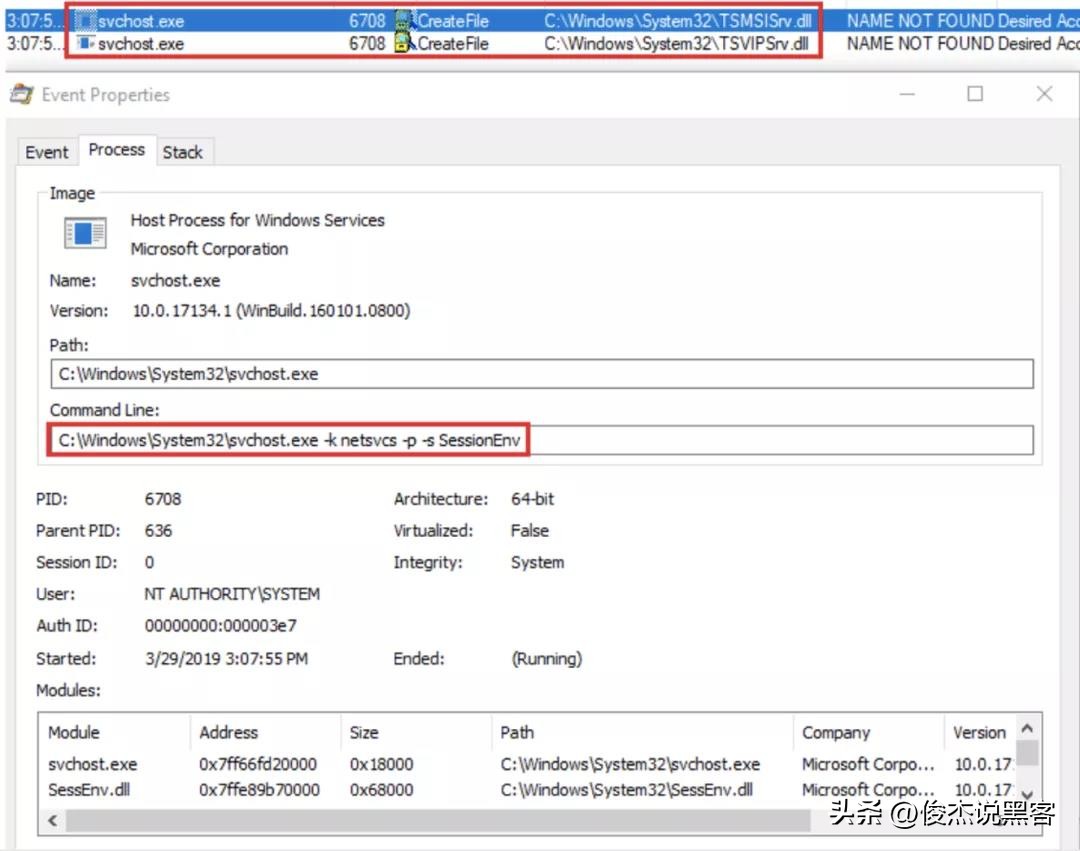This screenshot has height=851, width=1080.
Task: Click the Company column header
Action: (x=836, y=732)
